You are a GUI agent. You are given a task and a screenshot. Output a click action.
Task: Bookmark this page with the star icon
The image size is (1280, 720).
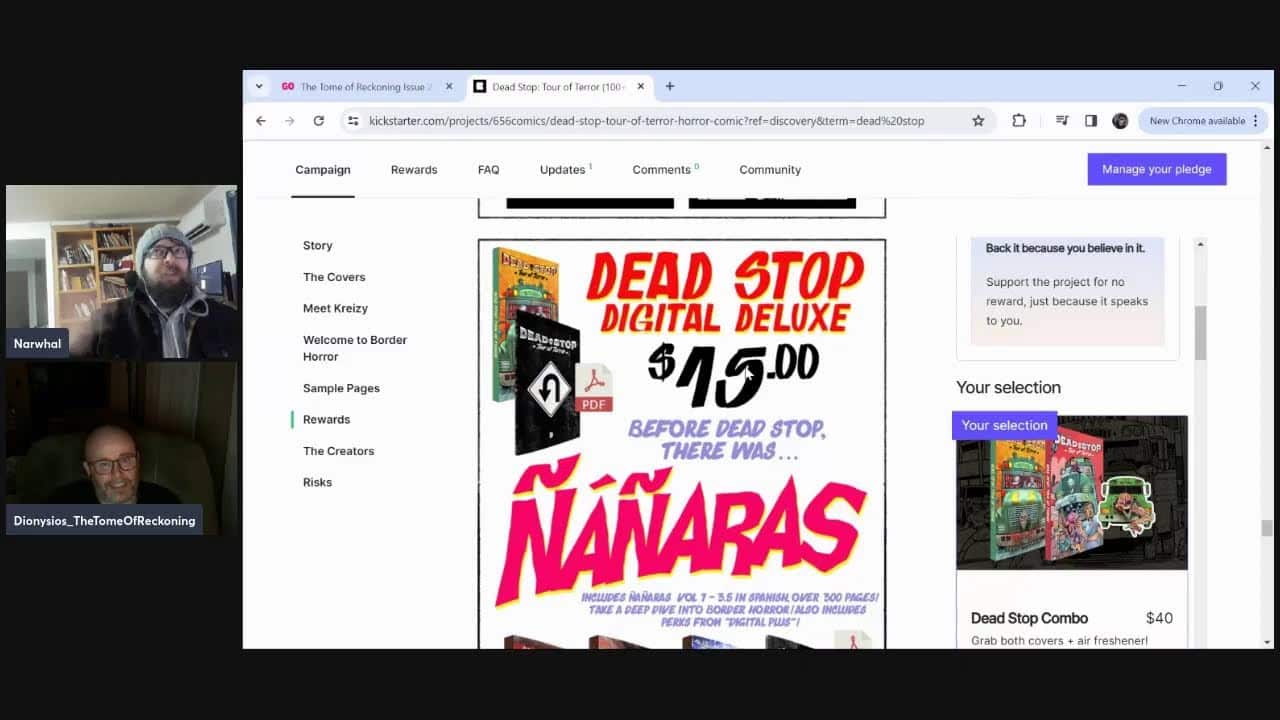(x=978, y=121)
